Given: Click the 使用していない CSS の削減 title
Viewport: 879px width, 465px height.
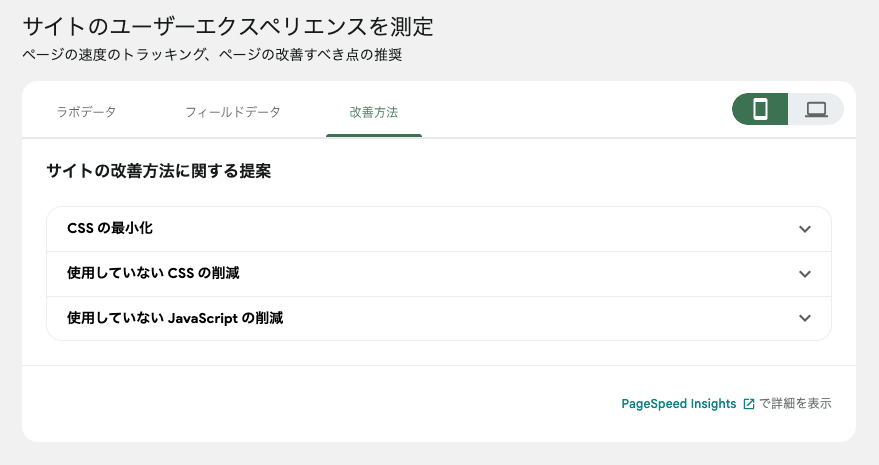Looking at the screenshot, I should 153,274.
